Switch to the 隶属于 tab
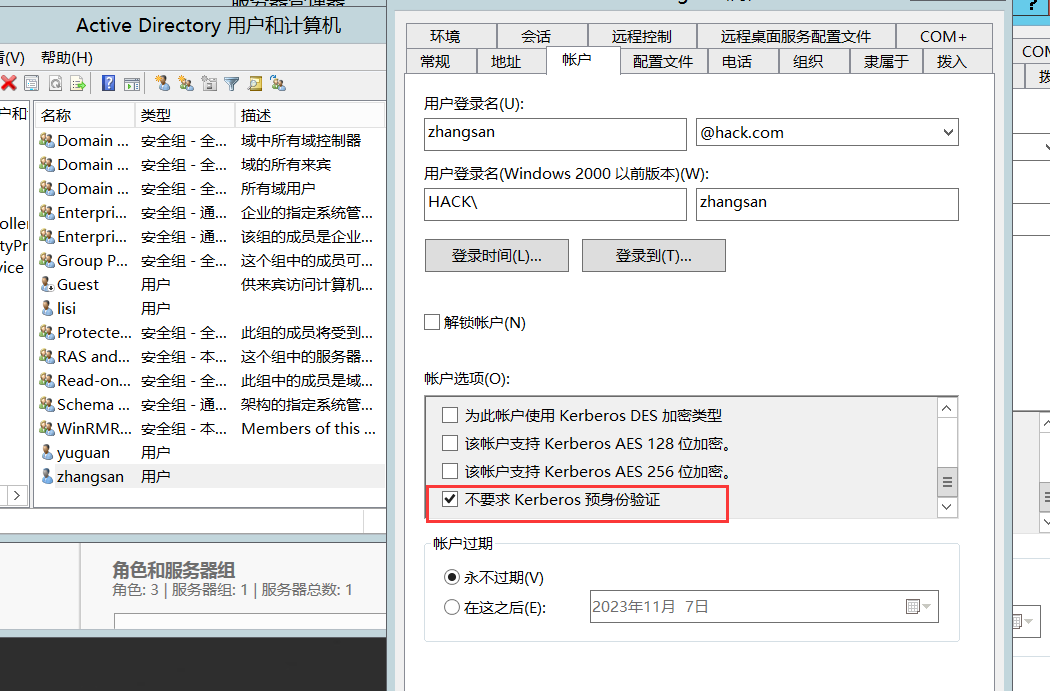1050x691 pixels. tap(886, 62)
